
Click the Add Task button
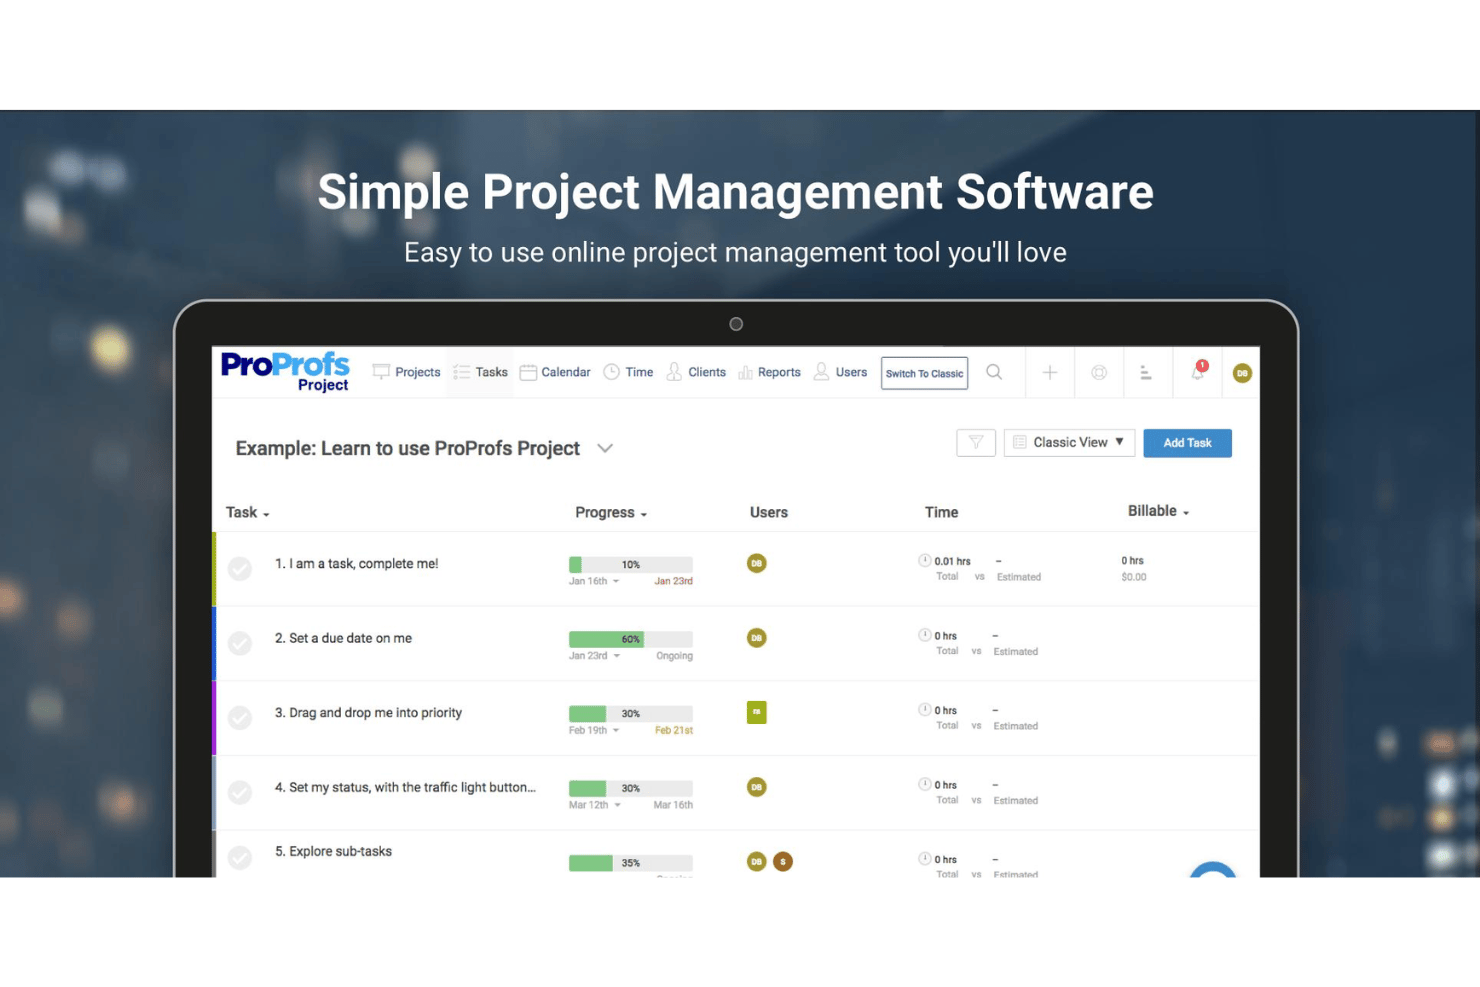[1187, 443]
